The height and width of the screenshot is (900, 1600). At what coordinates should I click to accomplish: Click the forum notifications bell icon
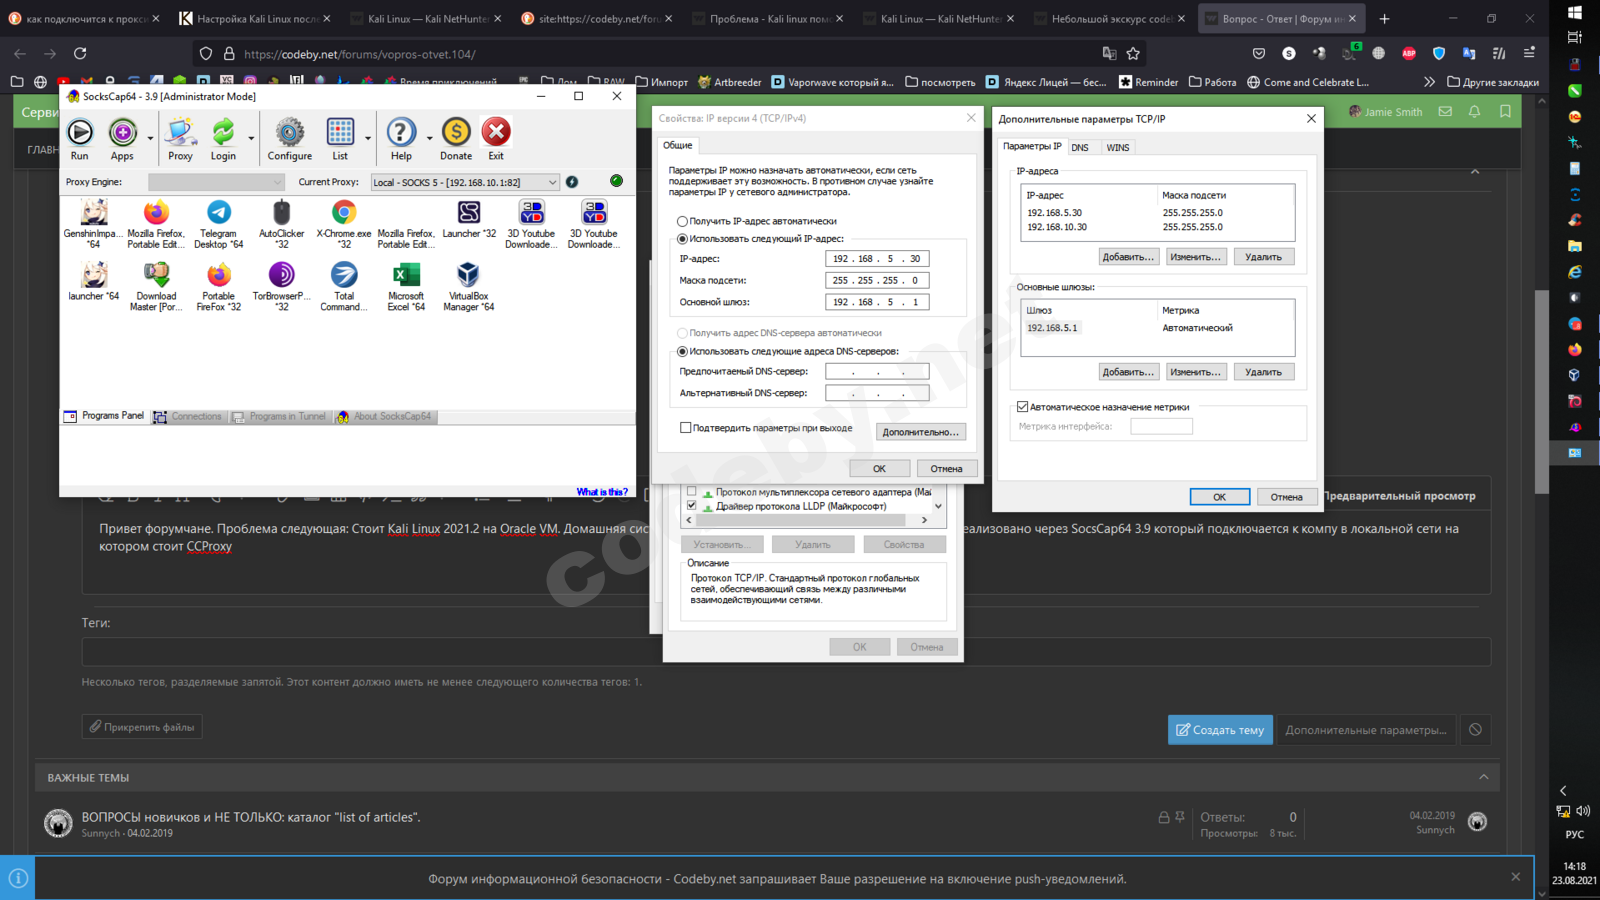click(1474, 112)
